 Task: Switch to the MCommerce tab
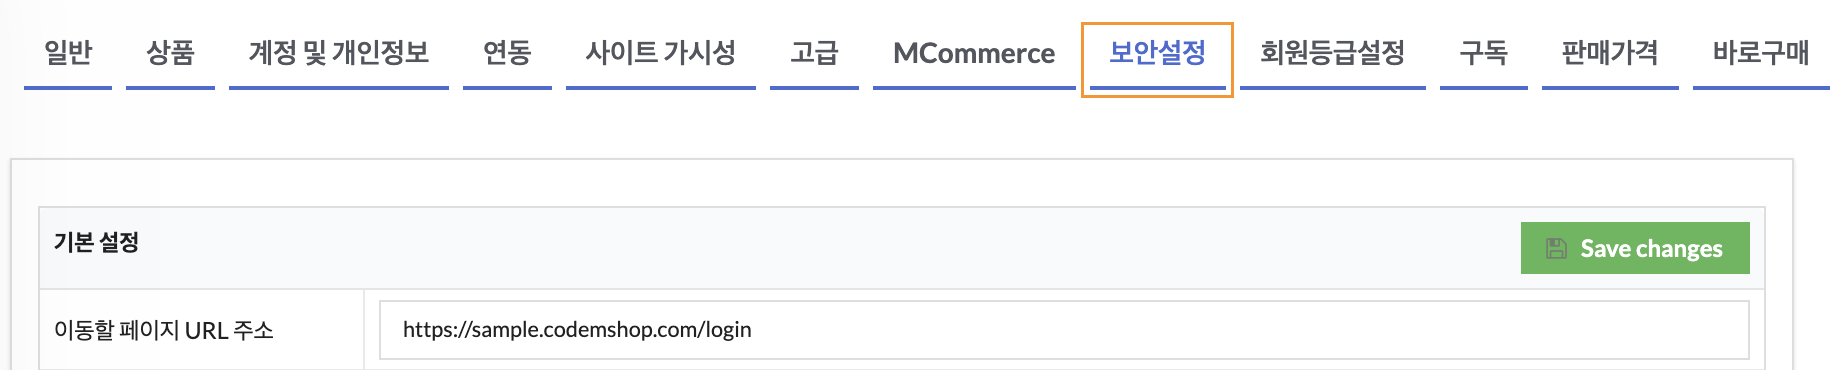[974, 52]
